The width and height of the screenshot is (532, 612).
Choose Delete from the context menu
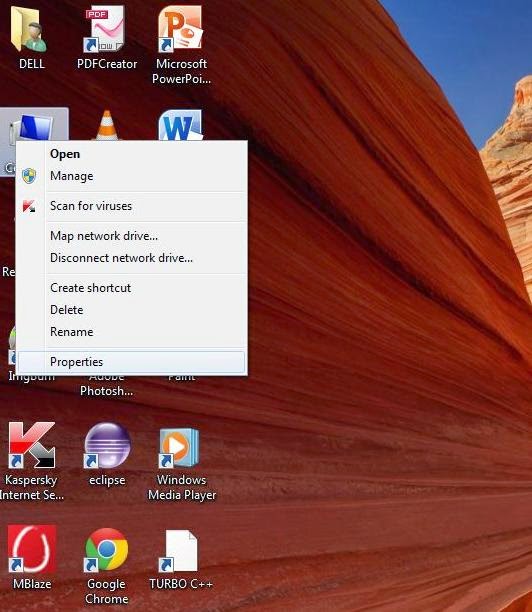click(x=131, y=310)
